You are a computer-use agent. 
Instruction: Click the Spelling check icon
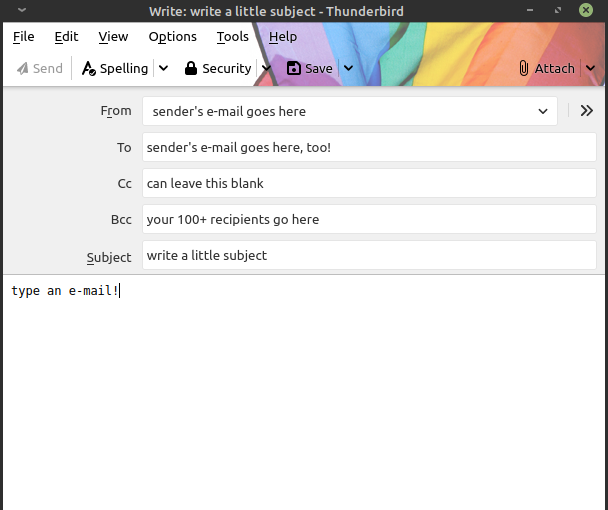click(x=89, y=69)
